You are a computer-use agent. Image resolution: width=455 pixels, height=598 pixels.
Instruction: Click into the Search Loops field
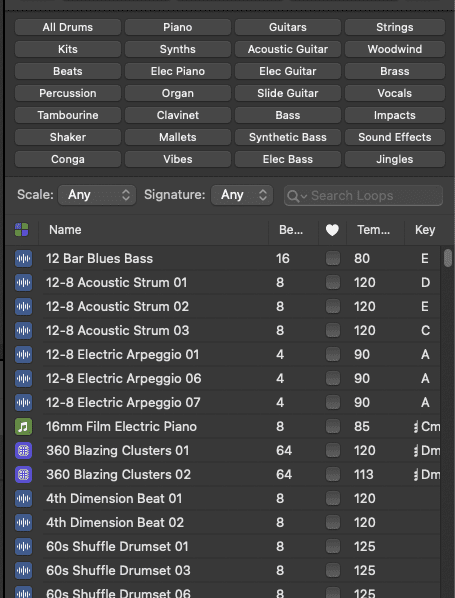point(363,196)
